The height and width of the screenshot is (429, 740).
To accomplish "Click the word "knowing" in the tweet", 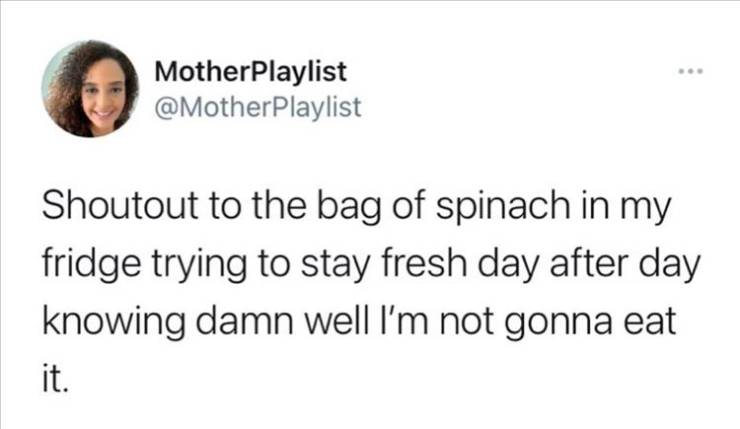I will (114, 324).
